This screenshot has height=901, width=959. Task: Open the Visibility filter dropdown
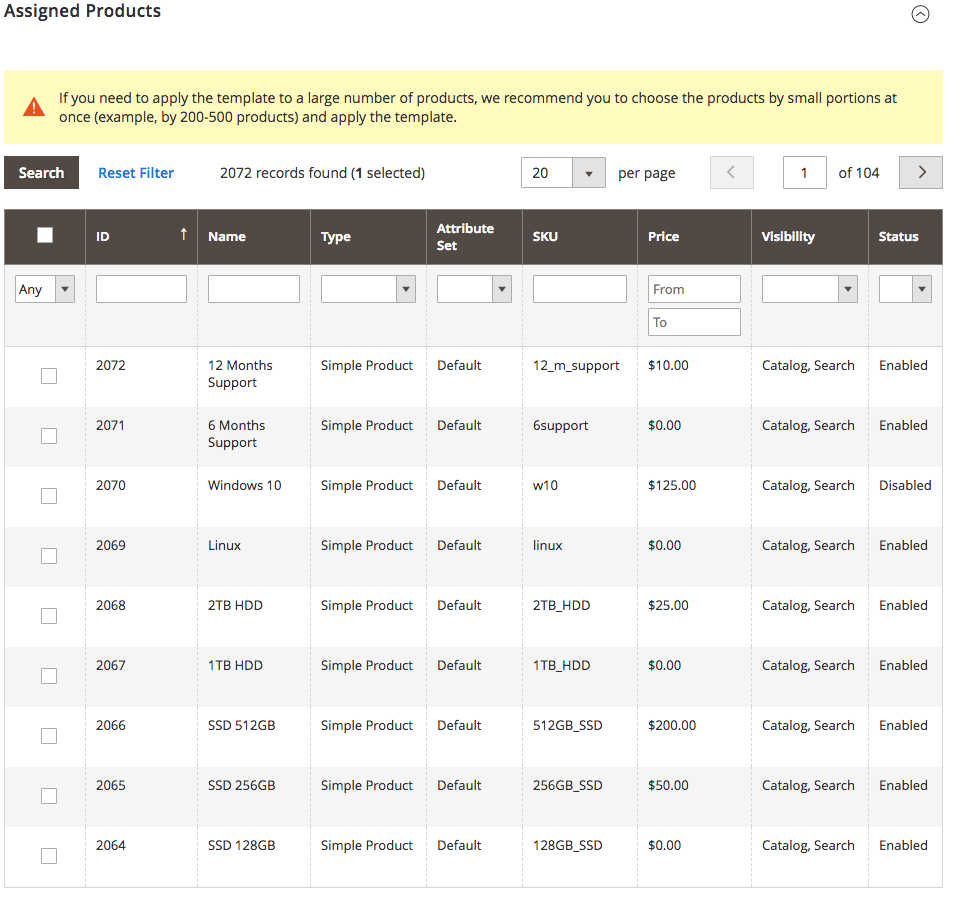click(x=809, y=289)
